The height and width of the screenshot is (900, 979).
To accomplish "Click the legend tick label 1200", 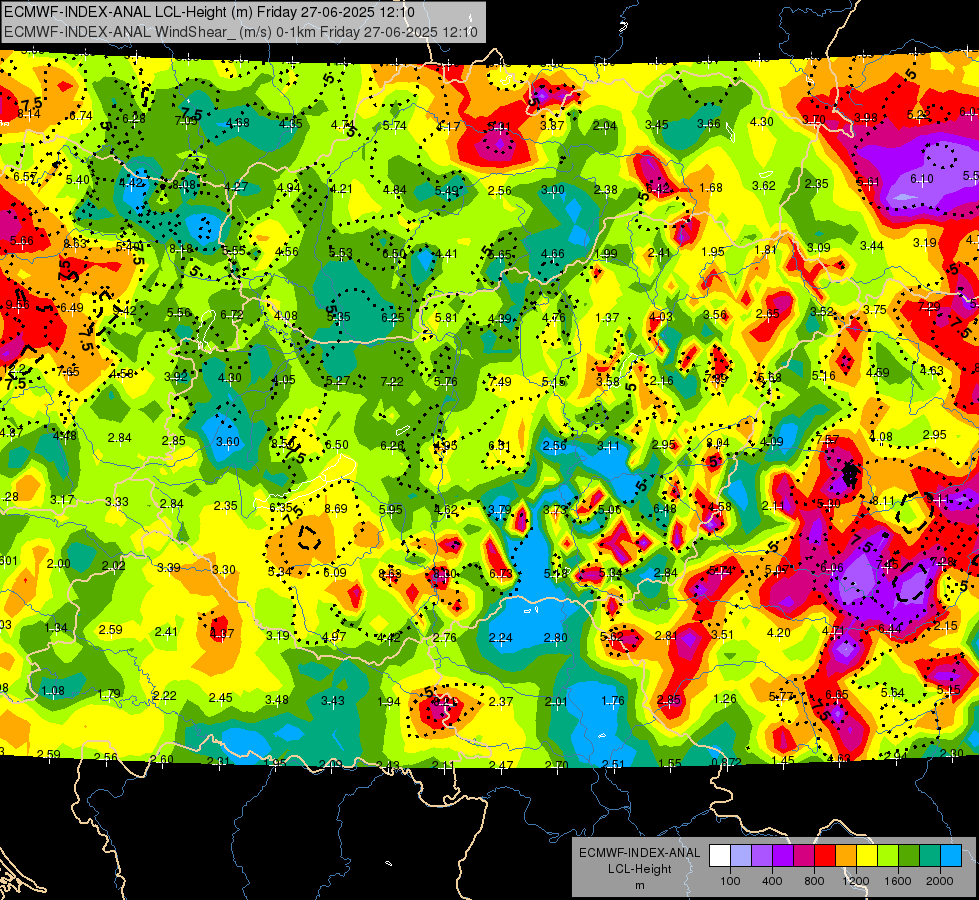I will pyautogui.click(x=855, y=881).
